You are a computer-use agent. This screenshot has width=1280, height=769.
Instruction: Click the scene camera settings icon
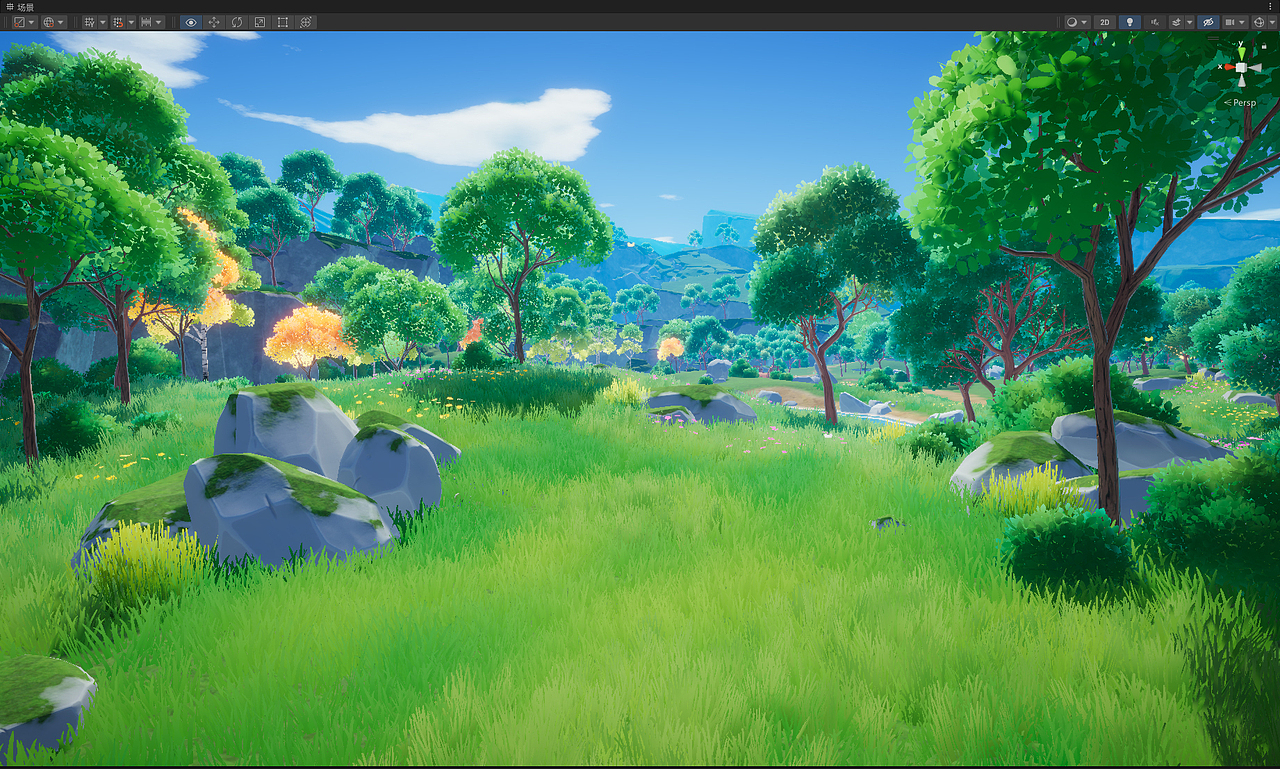click(1231, 22)
